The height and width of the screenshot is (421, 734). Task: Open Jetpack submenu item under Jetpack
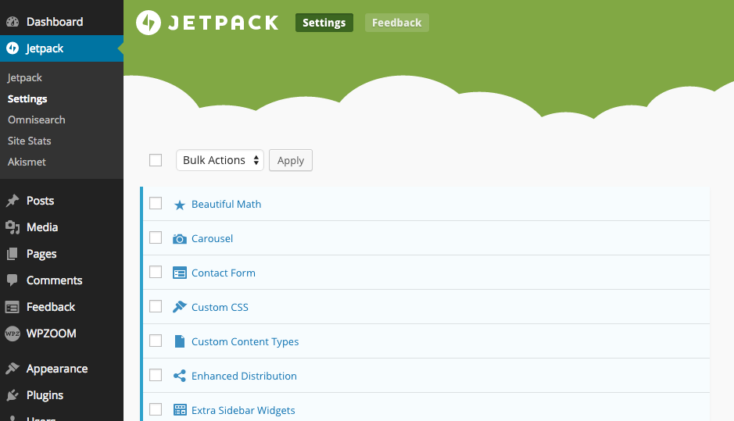tap(25, 78)
